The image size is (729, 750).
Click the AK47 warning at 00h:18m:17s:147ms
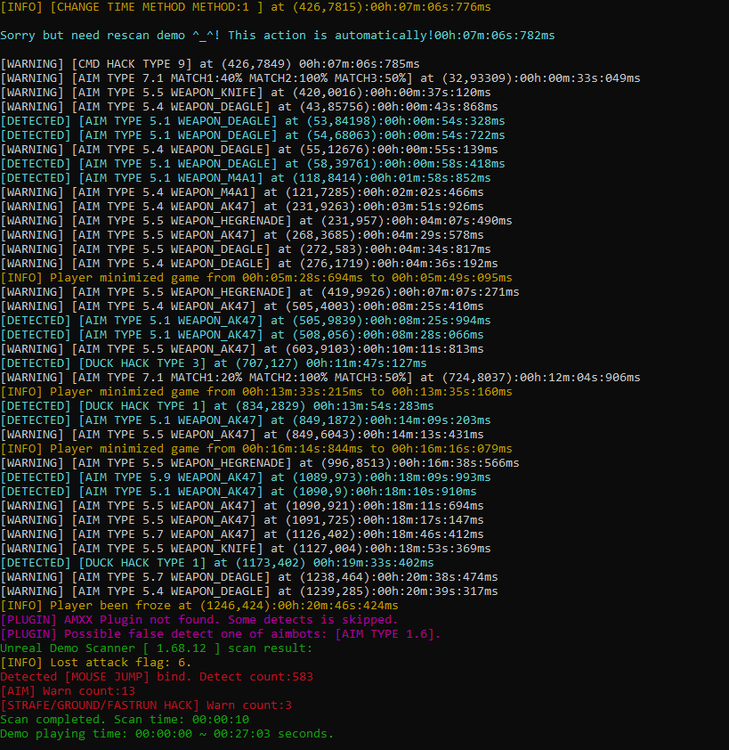pyautogui.click(x=242, y=520)
